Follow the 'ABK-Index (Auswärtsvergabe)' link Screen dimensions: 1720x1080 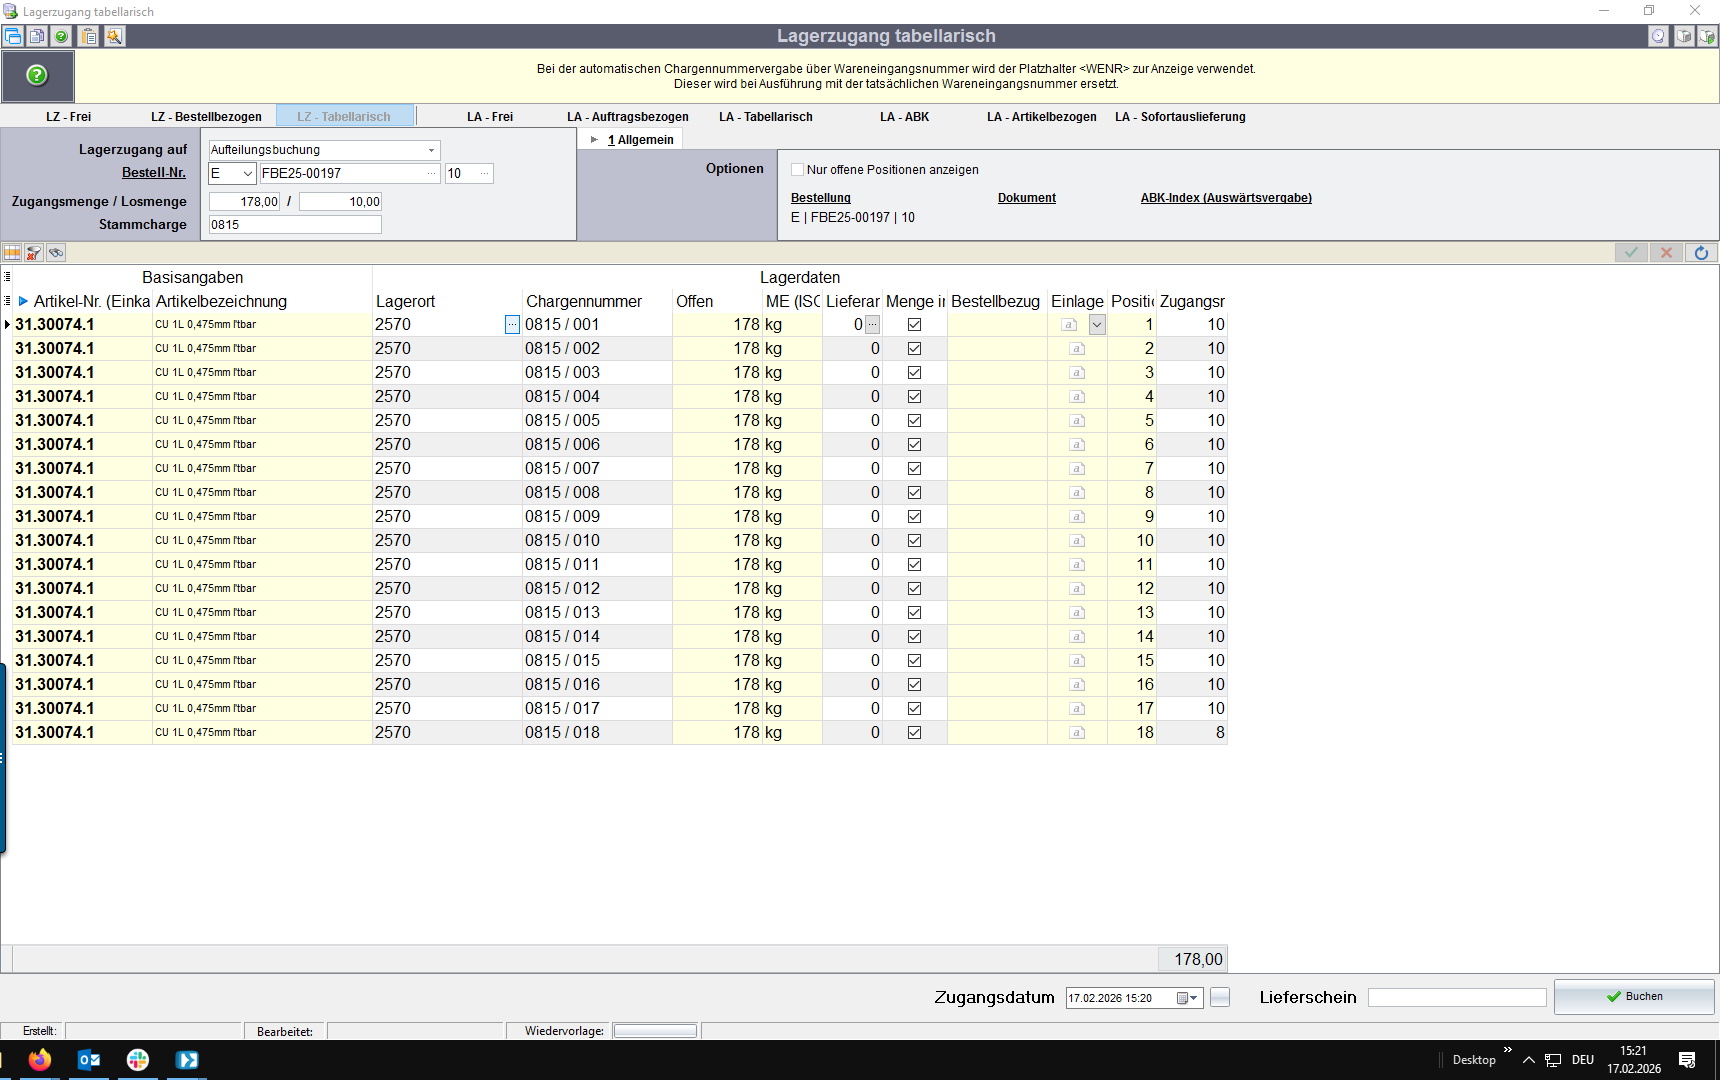[1225, 198]
